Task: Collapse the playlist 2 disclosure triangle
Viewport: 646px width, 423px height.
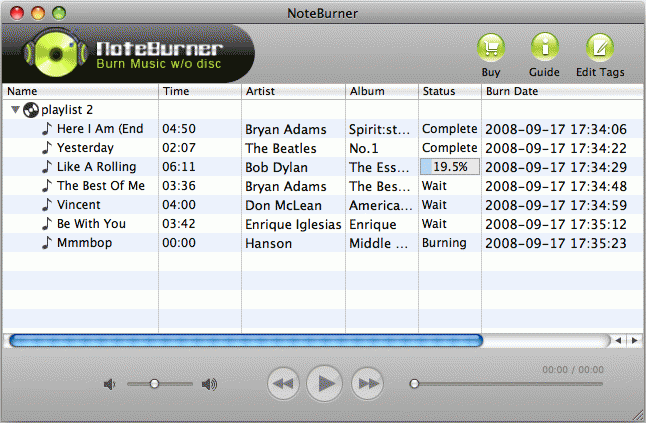Action: [x=15, y=110]
